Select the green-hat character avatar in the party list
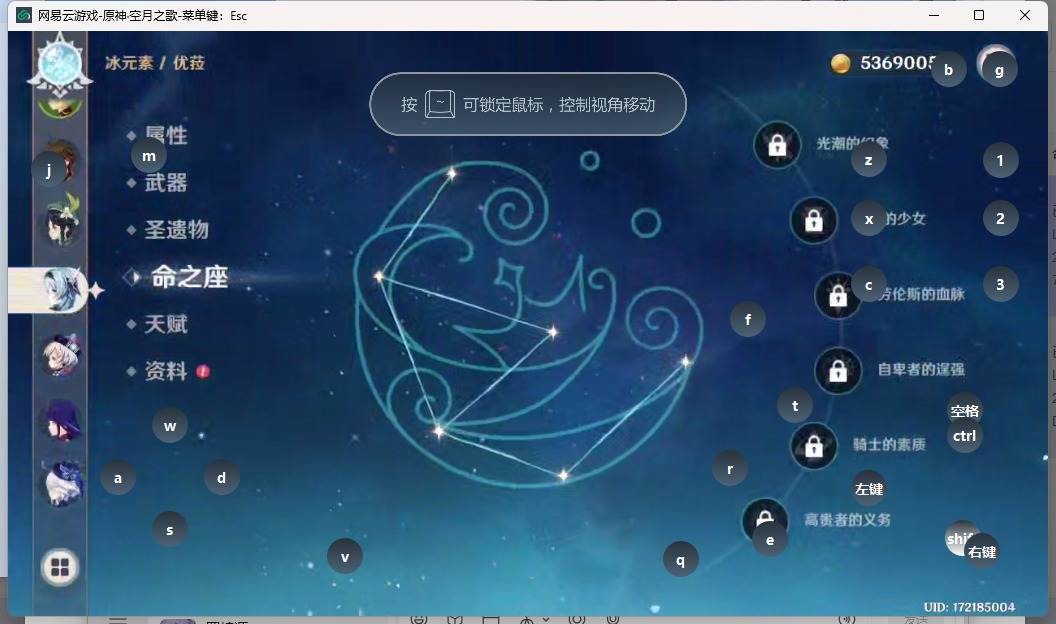 [x=61, y=220]
